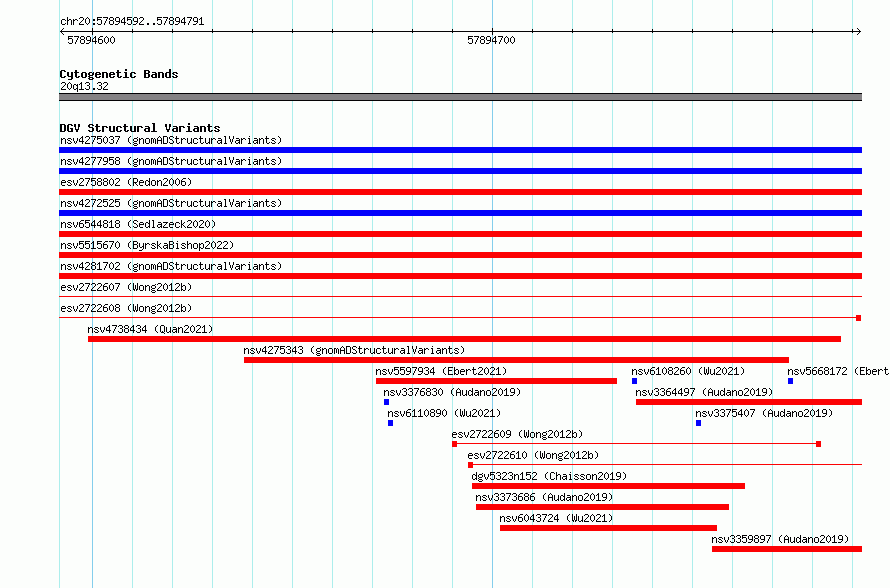Image resolution: width=890 pixels, height=588 pixels.
Task: Select nsv3364497 (Audano2019) label
Action: [x=704, y=392]
